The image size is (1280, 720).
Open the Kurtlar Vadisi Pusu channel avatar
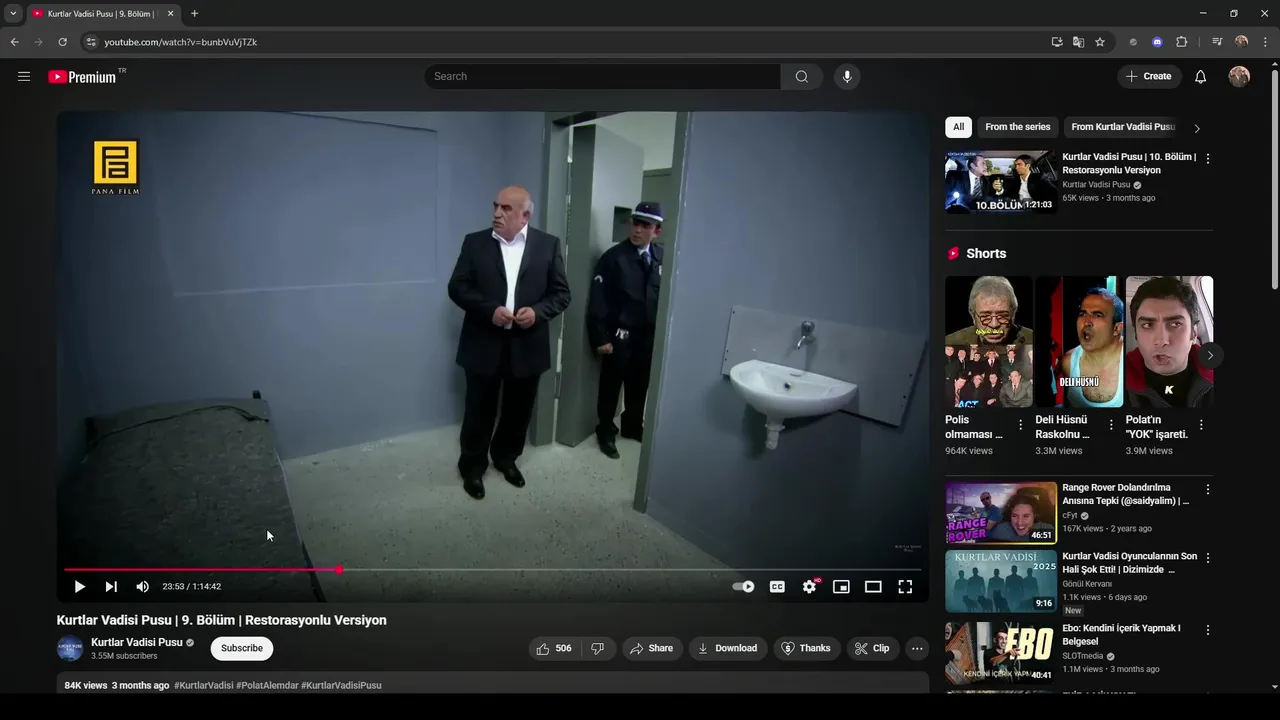[x=70, y=648]
